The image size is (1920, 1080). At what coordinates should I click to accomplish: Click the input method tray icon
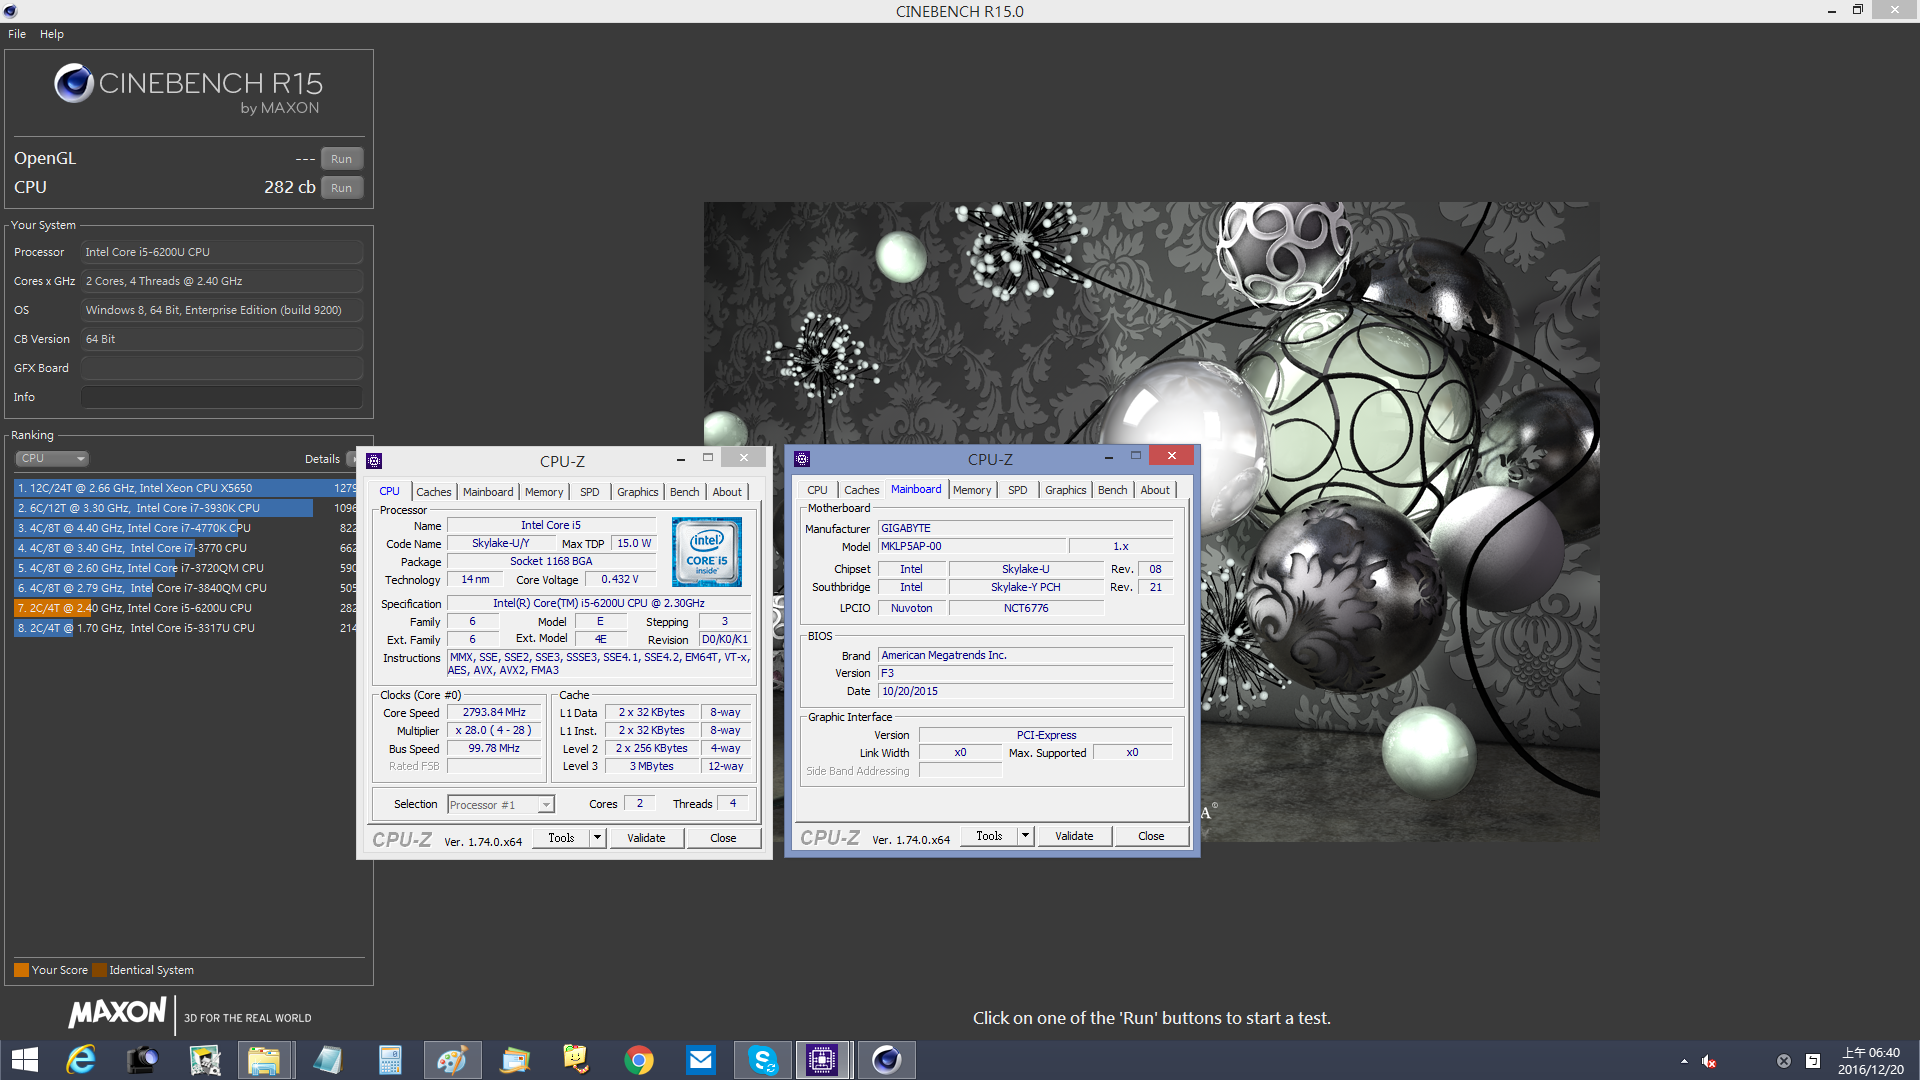coord(1813,1061)
